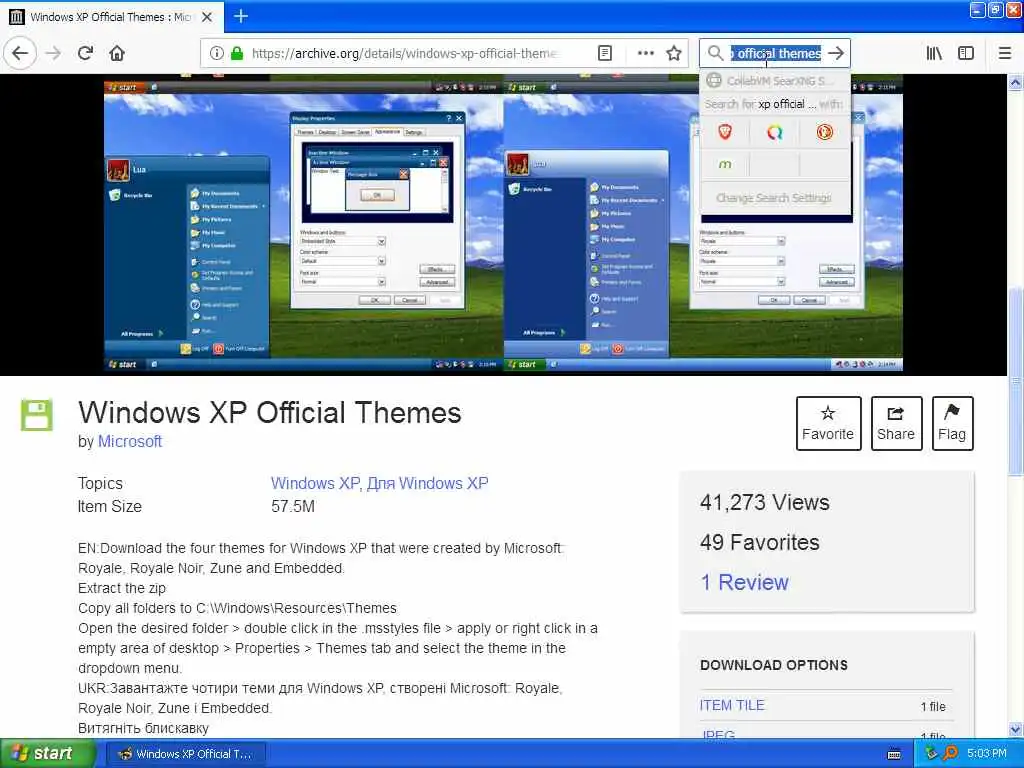Viewport: 1024px width, 768px height.
Task: Click the on-screen keyboard tray icon
Action: (894, 754)
